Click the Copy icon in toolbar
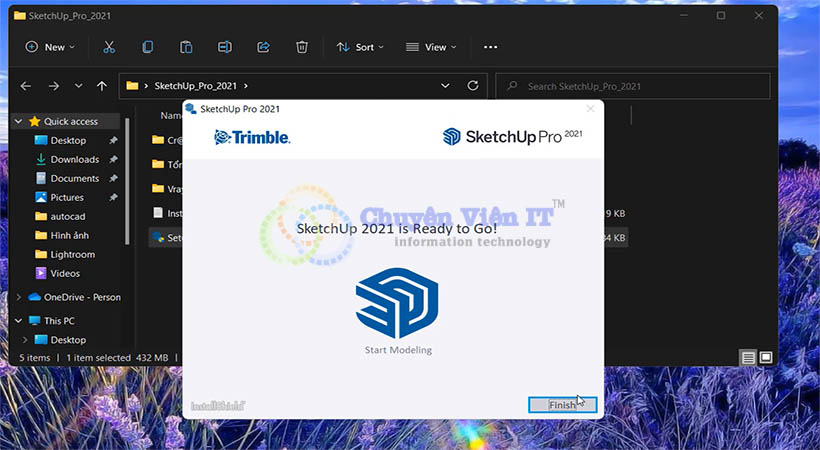Screen dimensions: 820x450 [148, 47]
